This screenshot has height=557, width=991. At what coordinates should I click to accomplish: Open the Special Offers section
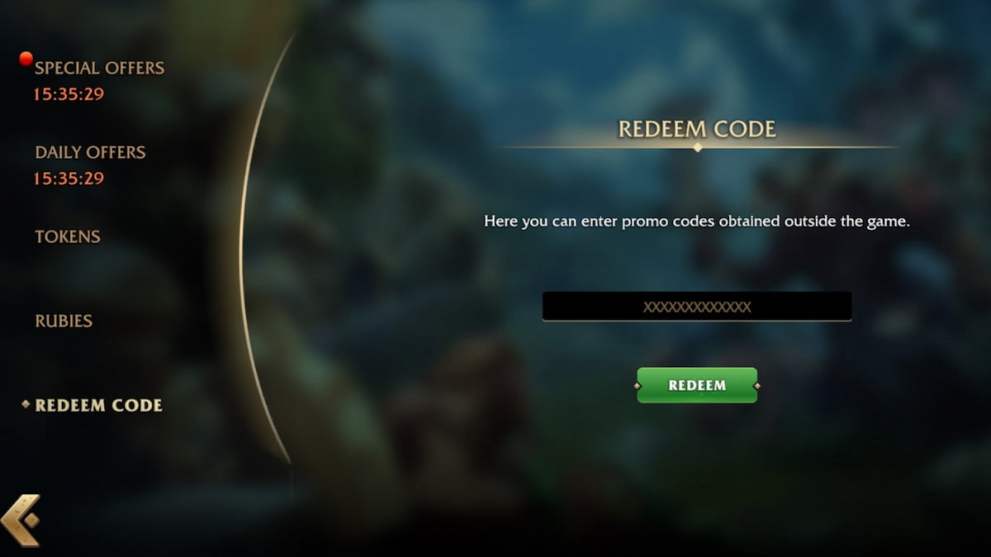tap(99, 68)
